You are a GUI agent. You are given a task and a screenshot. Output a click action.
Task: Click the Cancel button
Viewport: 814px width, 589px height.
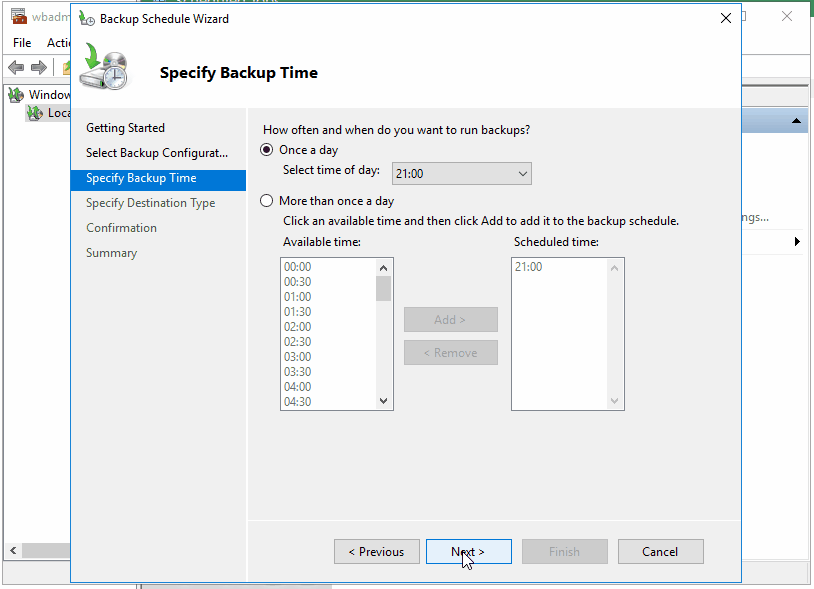tap(660, 551)
